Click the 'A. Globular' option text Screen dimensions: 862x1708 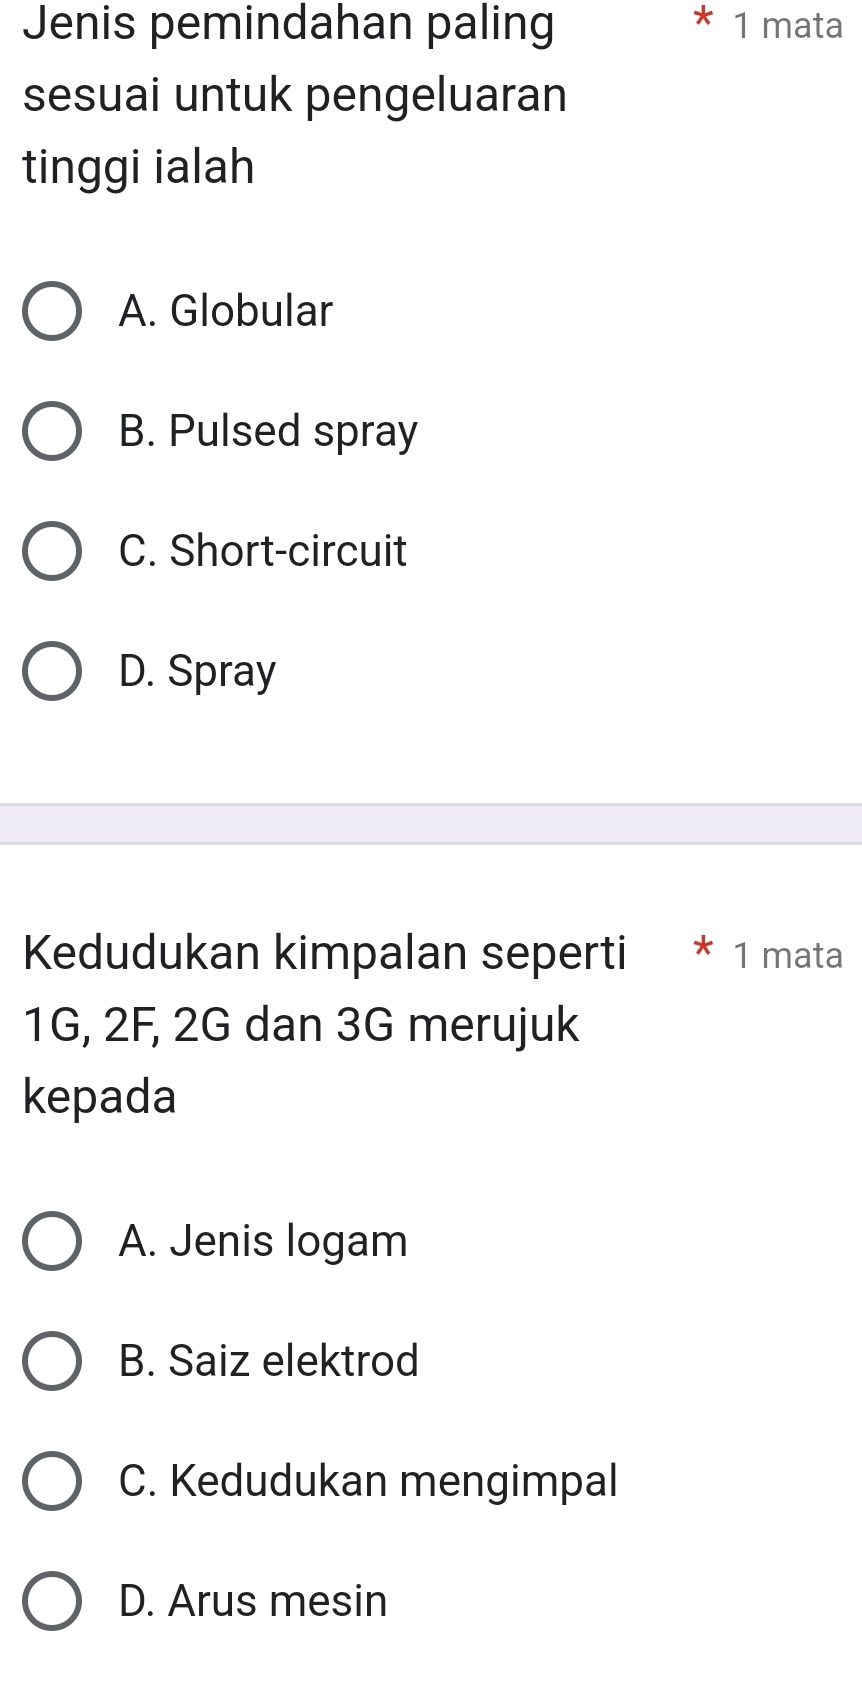pyautogui.click(x=225, y=311)
